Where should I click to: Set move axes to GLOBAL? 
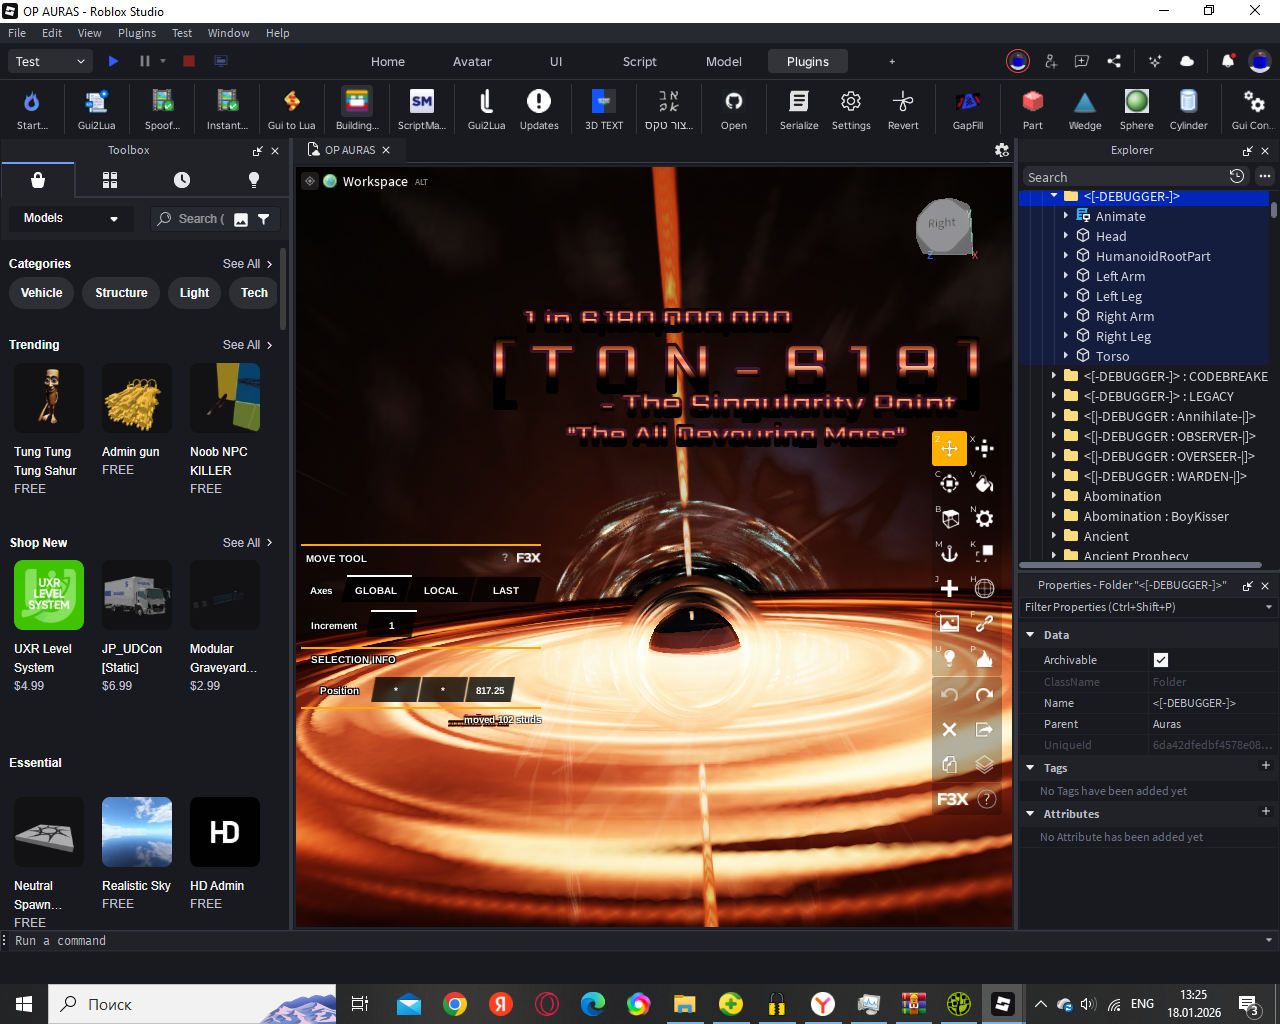pos(376,590)
